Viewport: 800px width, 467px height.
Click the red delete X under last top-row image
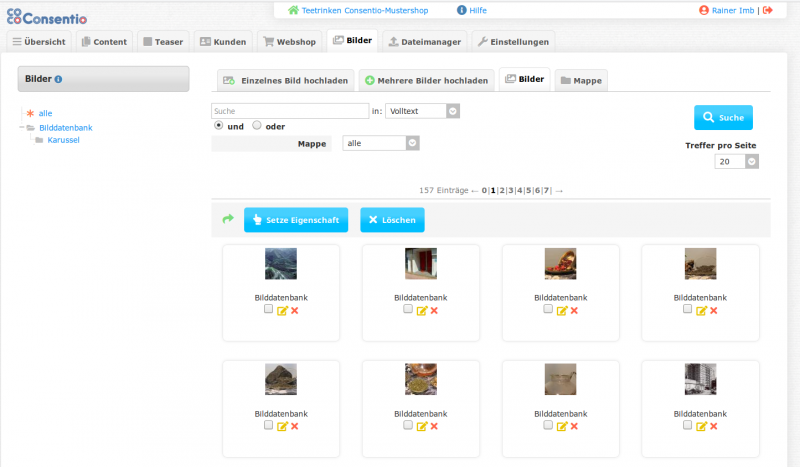714,311
